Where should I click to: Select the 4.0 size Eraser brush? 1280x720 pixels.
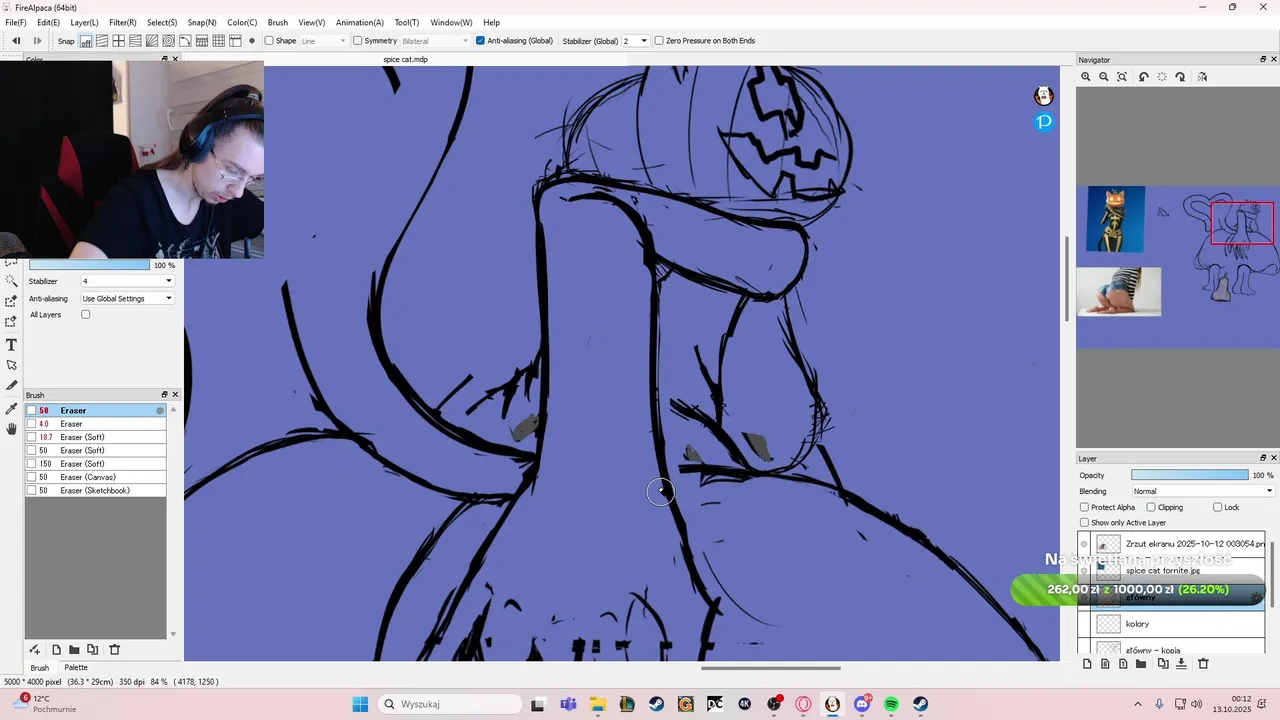pos(96,424)
